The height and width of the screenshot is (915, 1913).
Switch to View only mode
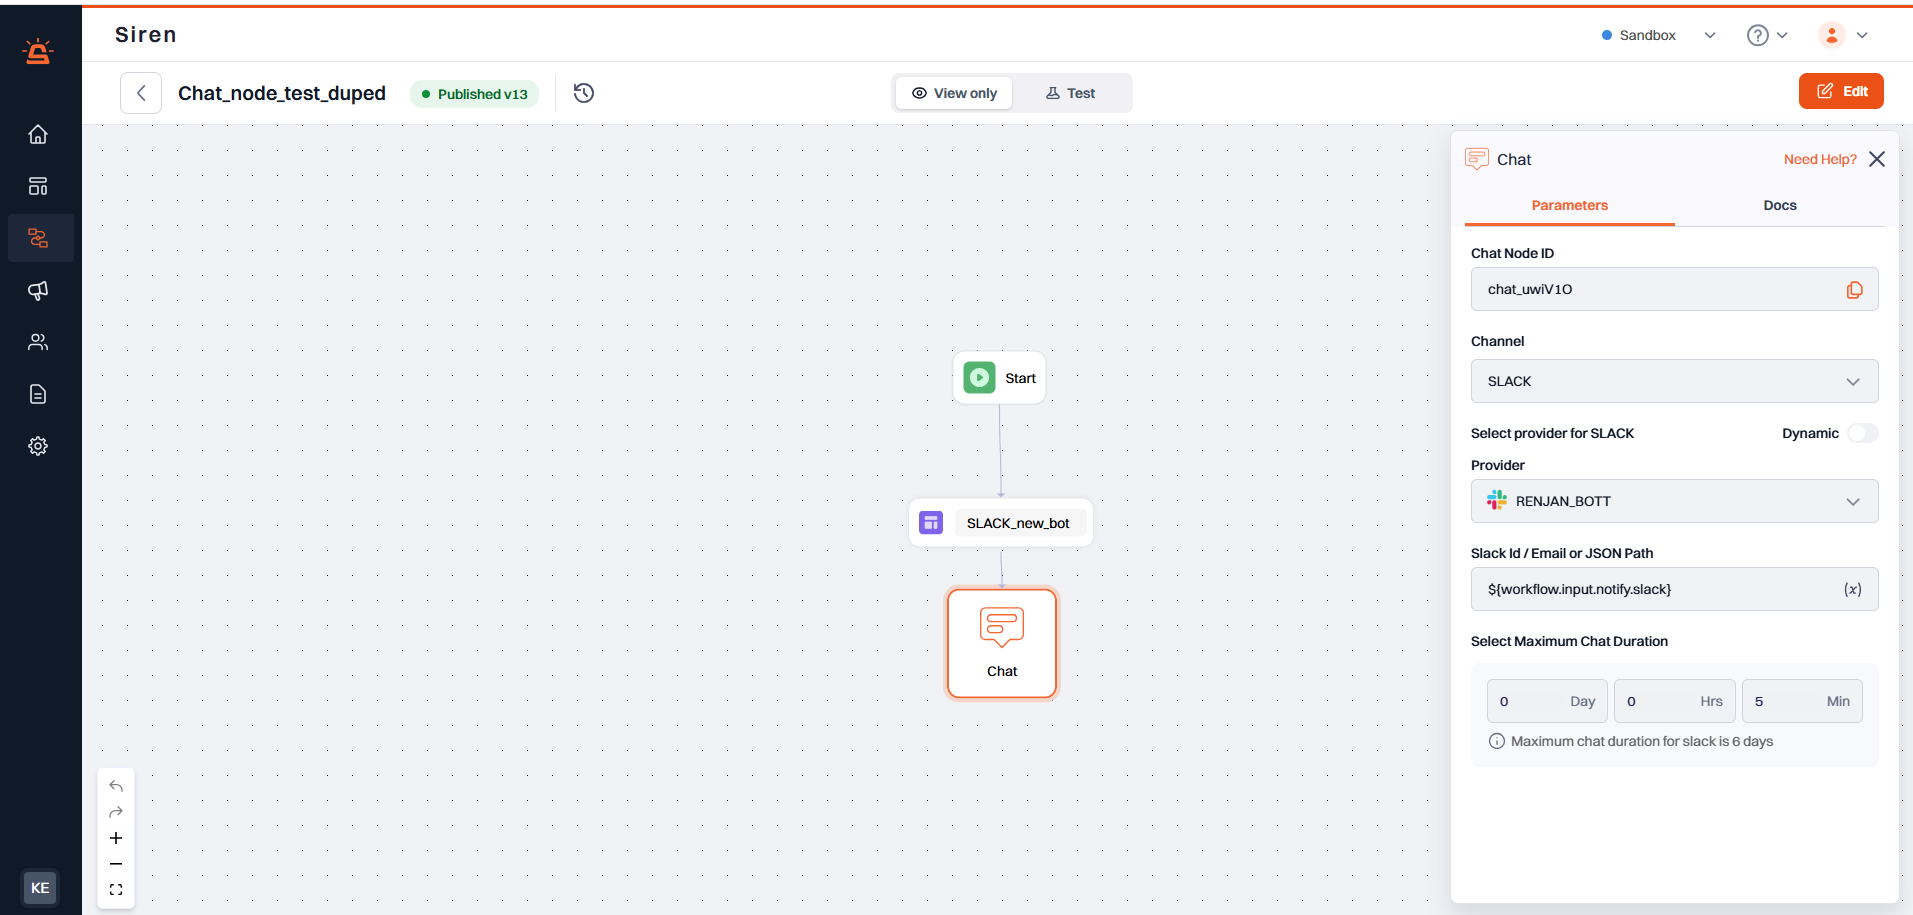[954, 93]
